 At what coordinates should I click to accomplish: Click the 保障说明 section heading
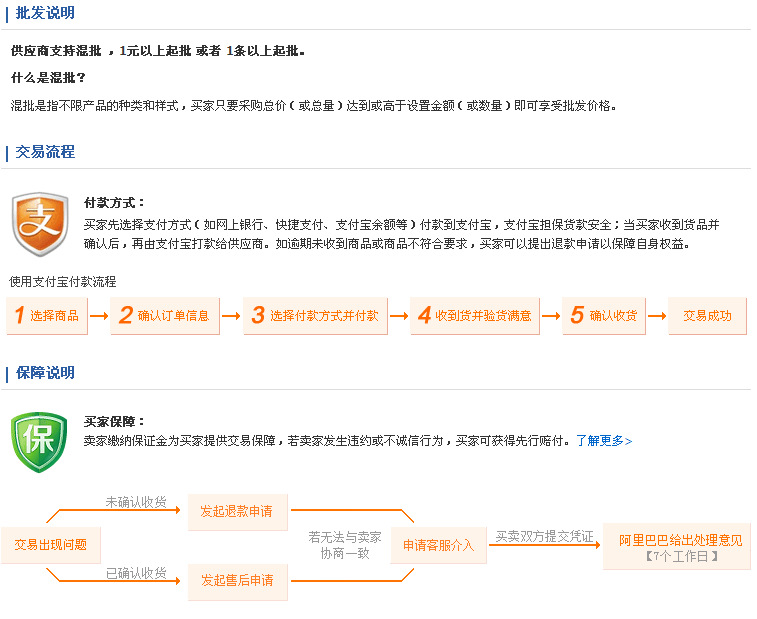[45, 372]
